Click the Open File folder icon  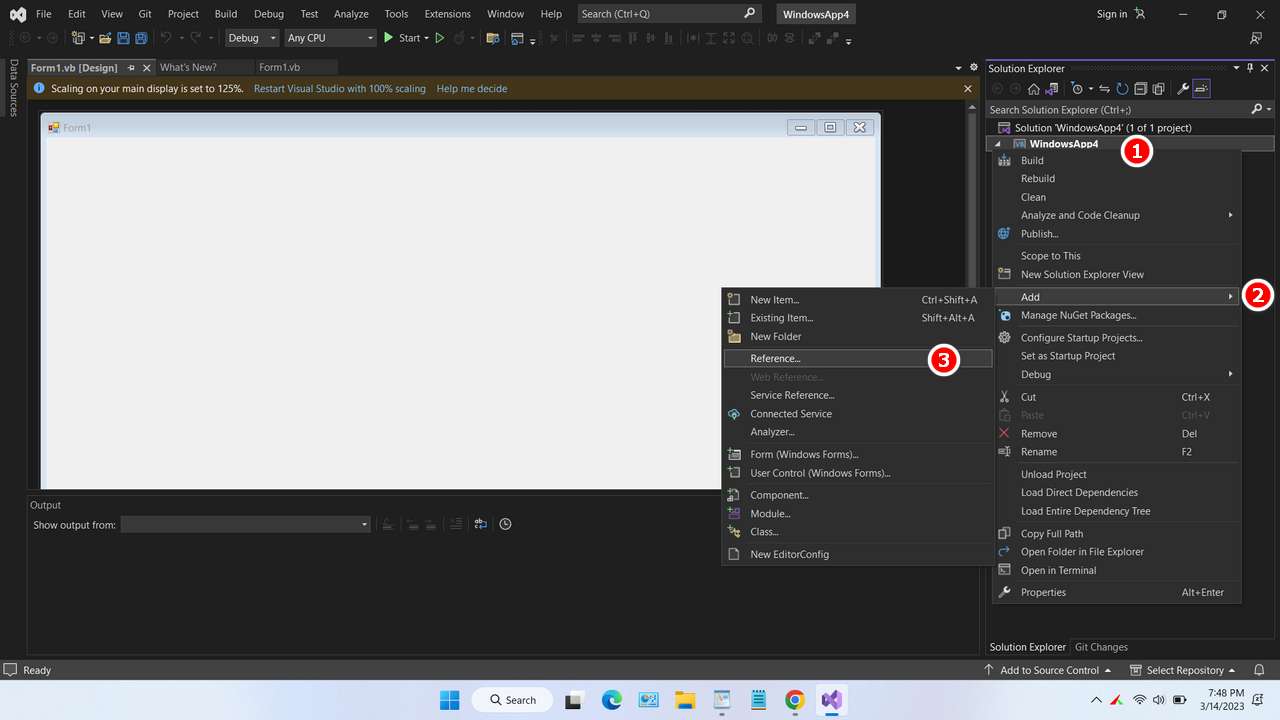click(104, 38)
